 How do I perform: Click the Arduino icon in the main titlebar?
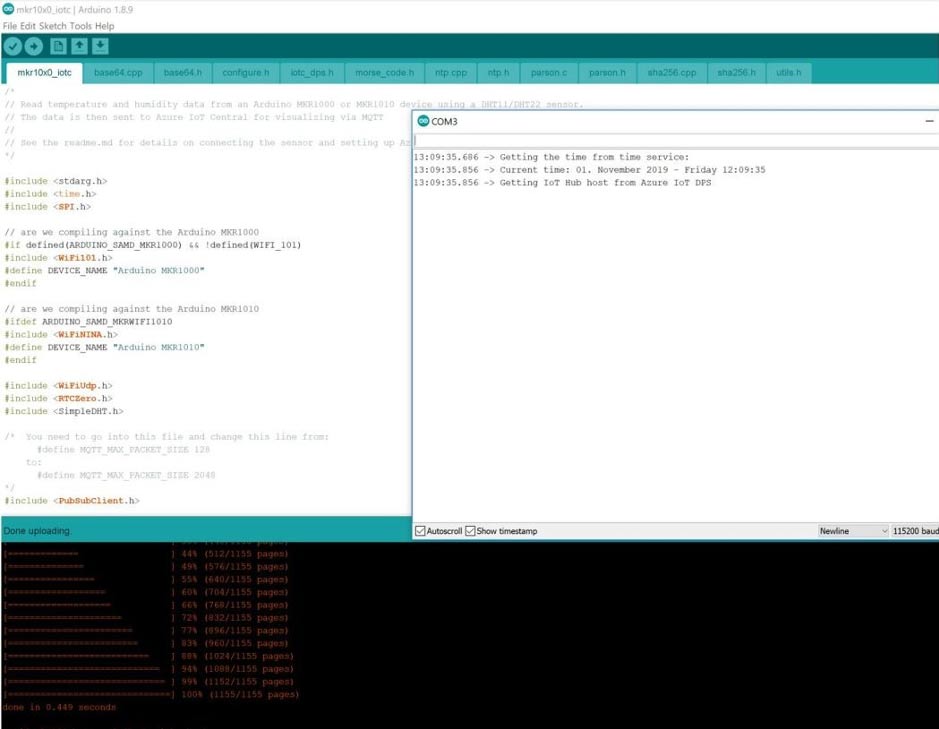(x=8, y=9)
